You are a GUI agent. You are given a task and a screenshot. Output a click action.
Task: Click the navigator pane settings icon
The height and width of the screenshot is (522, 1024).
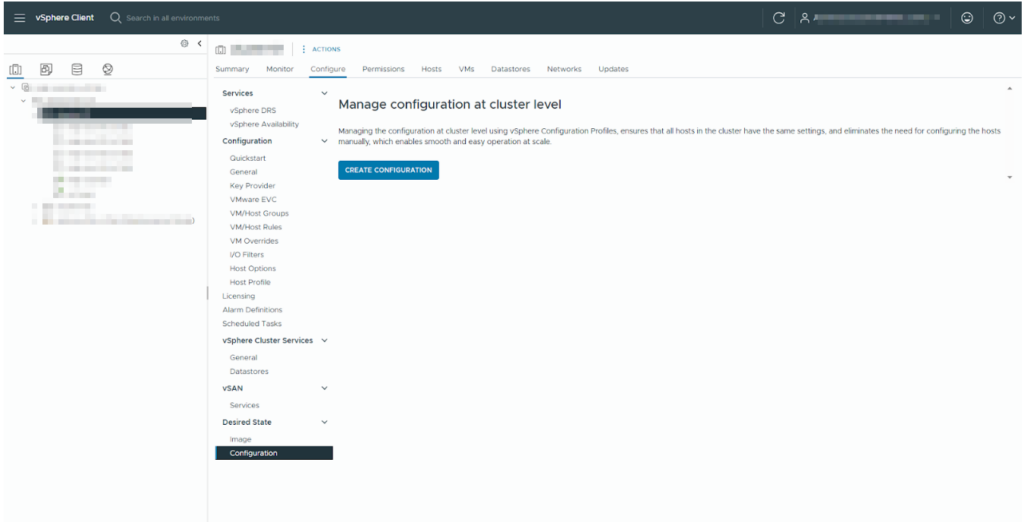(184, 44)
